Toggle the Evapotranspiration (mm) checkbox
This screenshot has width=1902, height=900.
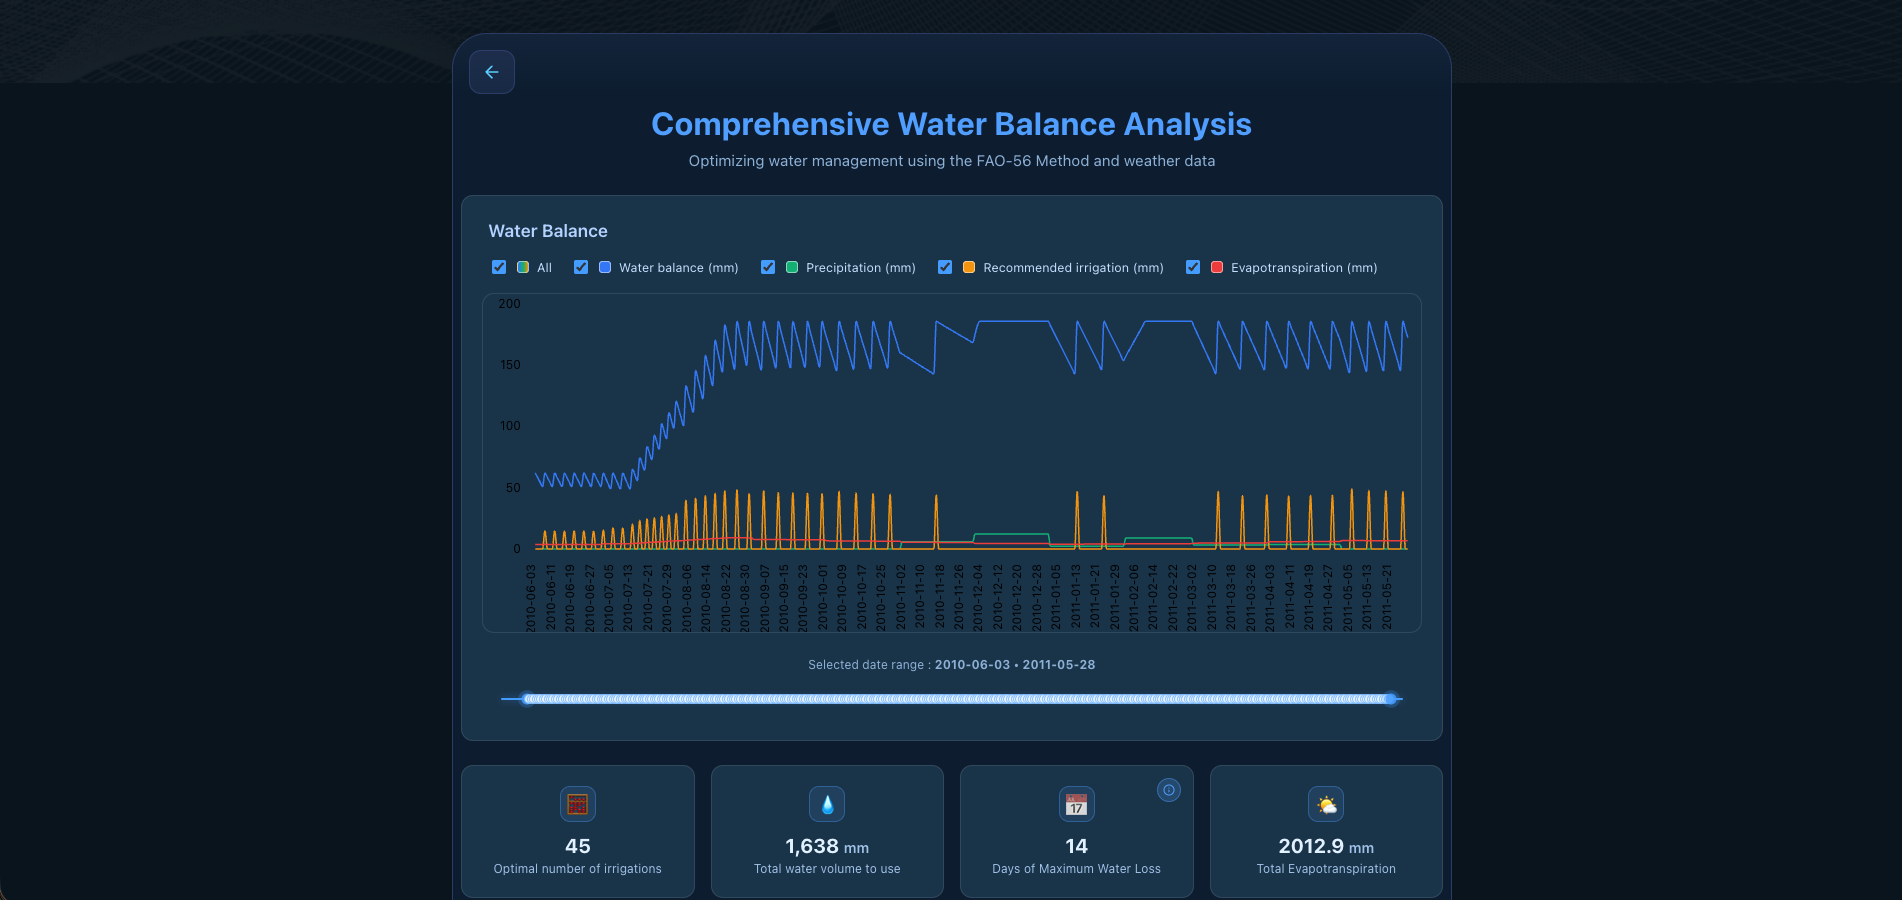point(1193,267)
